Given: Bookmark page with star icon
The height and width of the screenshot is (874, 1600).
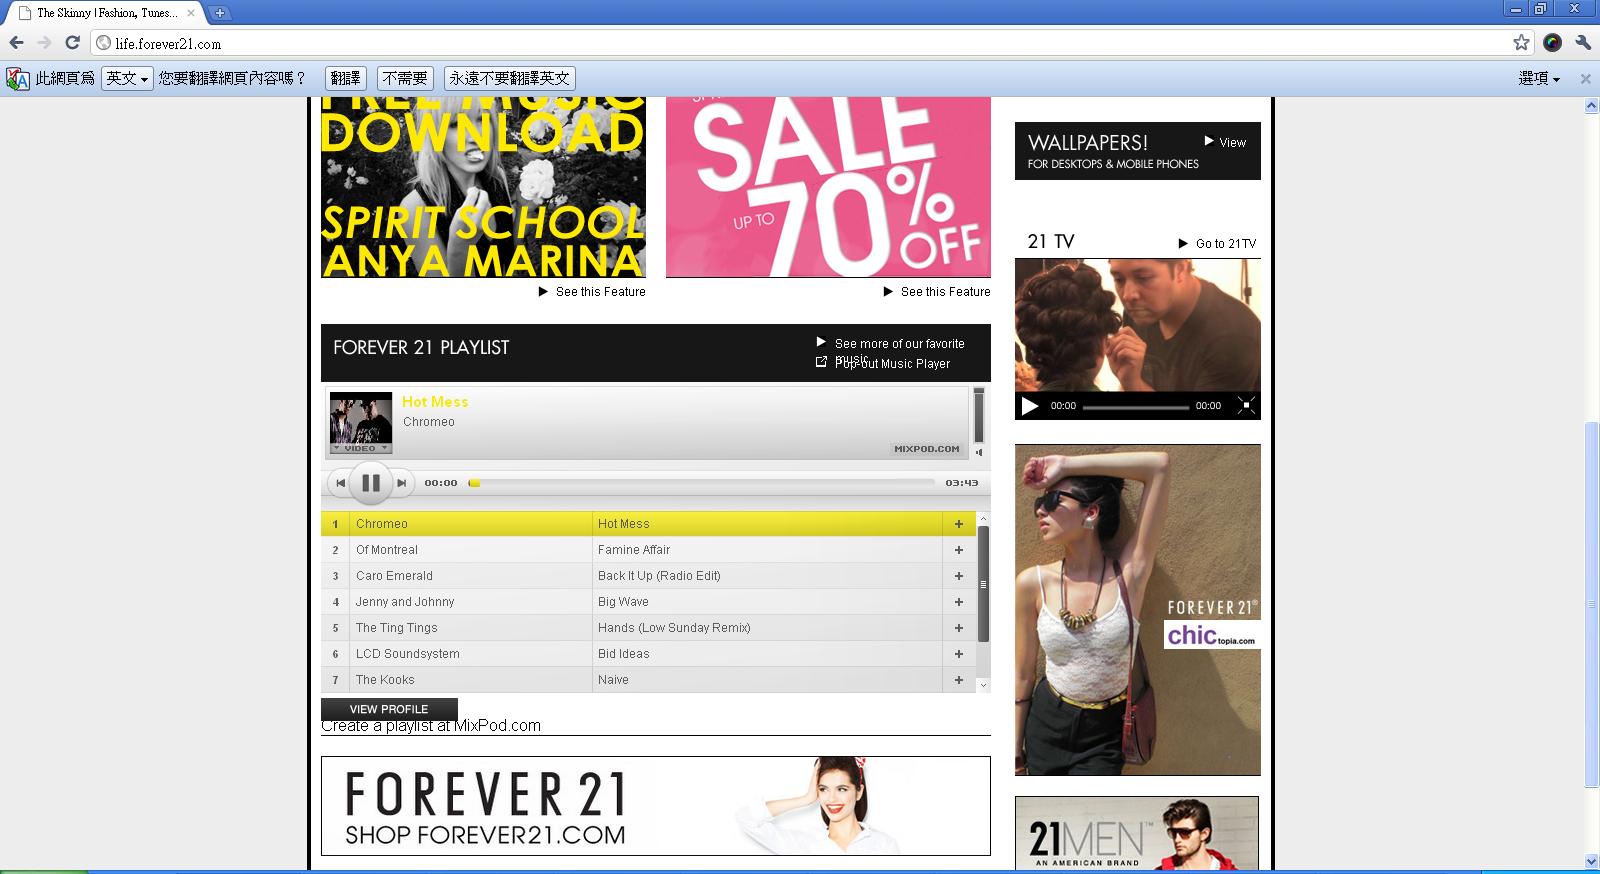Looking at the screenshot, I should [x=1521, y=42].
